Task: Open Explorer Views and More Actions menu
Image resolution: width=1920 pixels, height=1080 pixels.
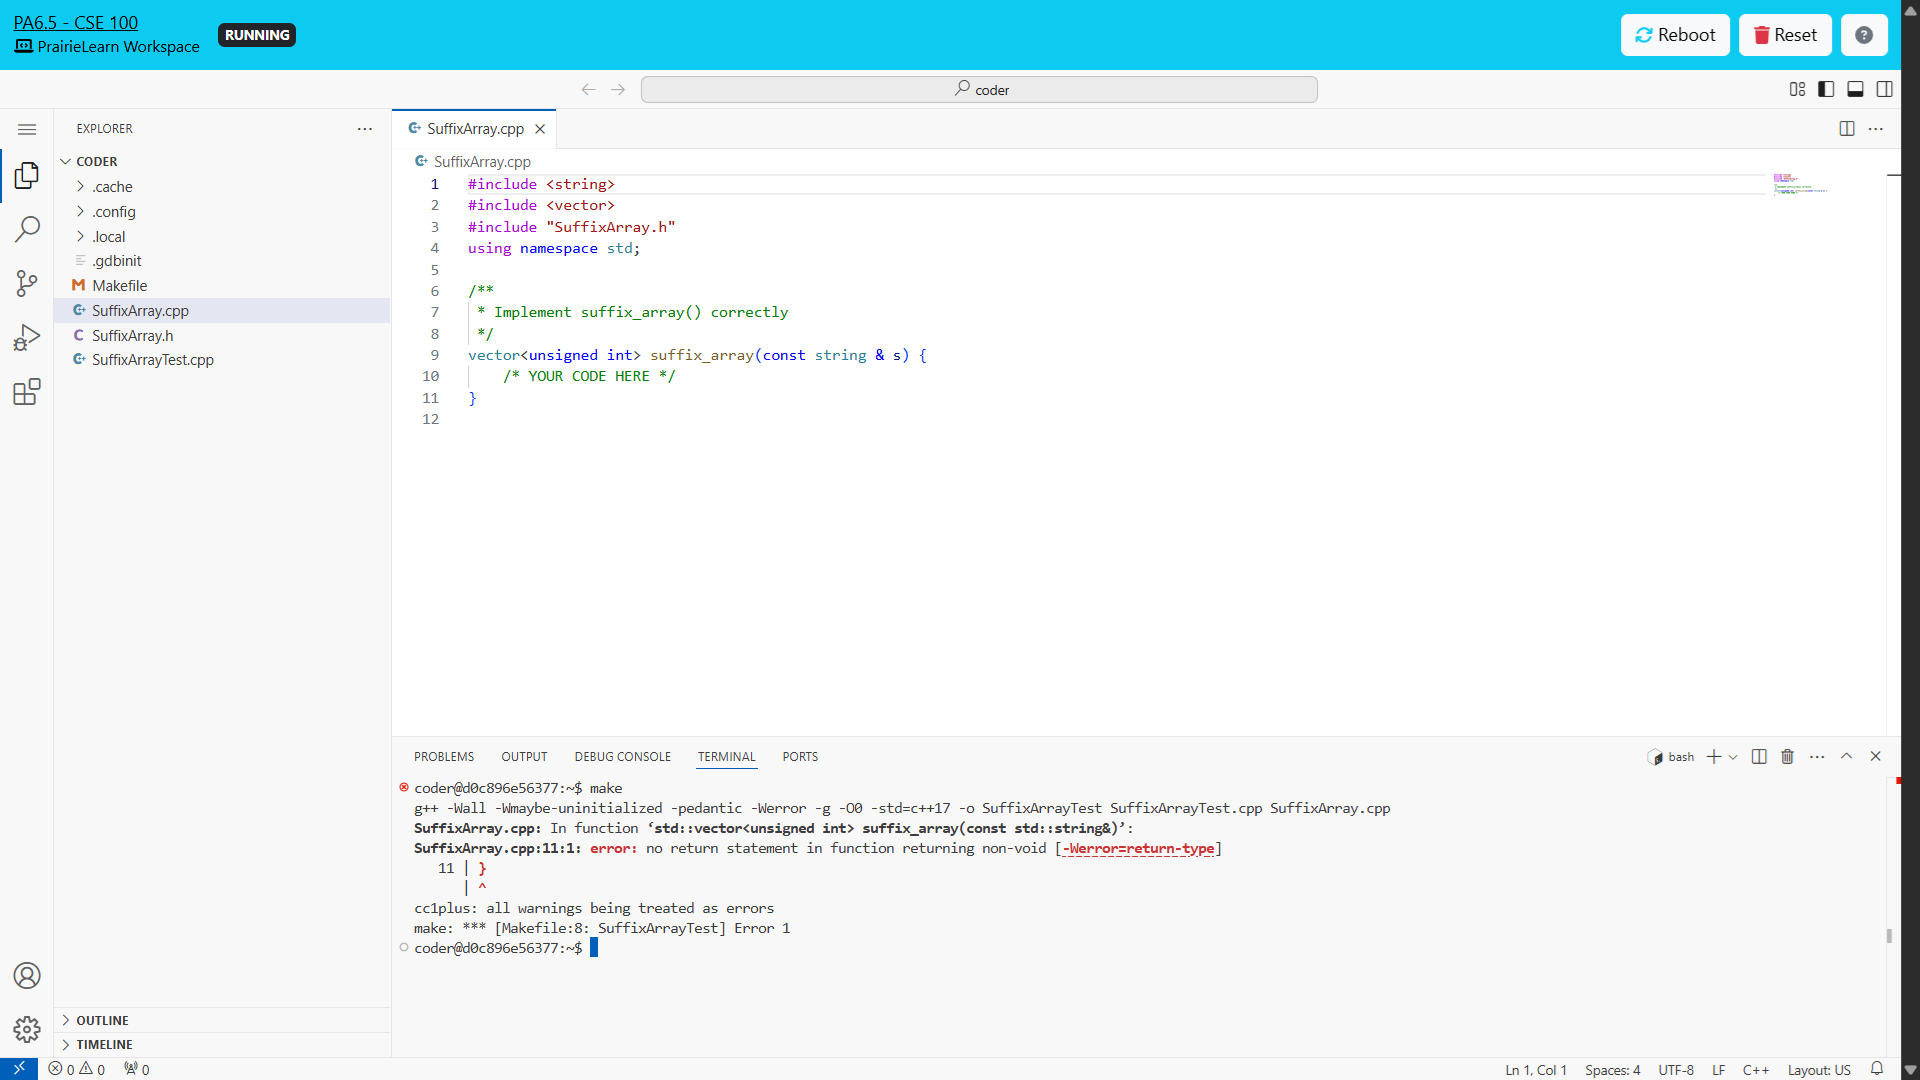Action: tap(365, 129)
